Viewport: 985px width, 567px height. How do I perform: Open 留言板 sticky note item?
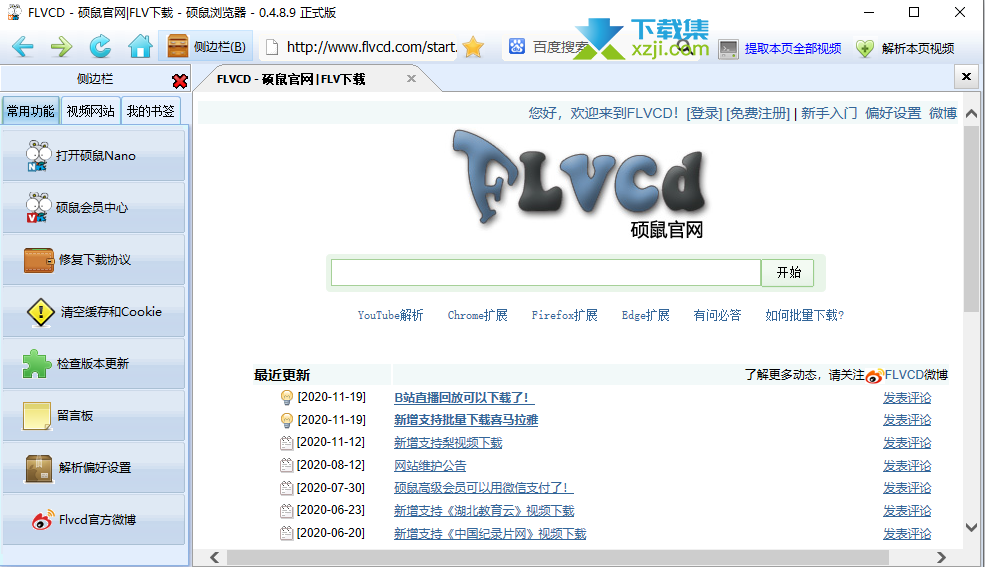94,416
